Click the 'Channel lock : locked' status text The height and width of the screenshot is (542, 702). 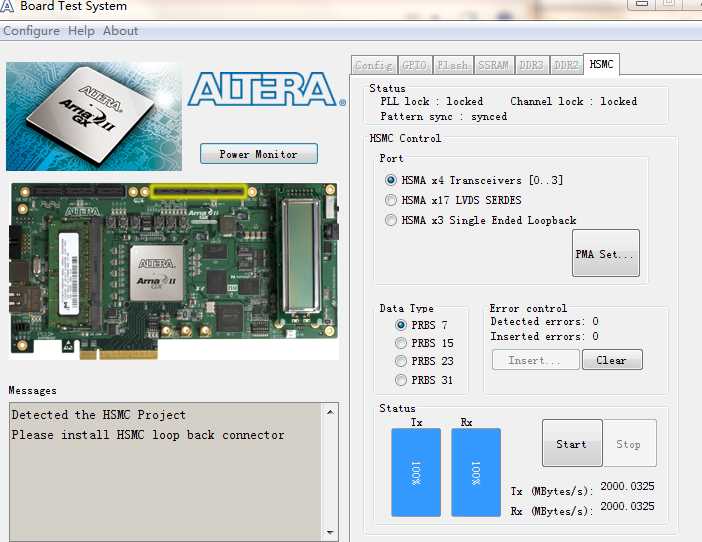pos(574,101)
